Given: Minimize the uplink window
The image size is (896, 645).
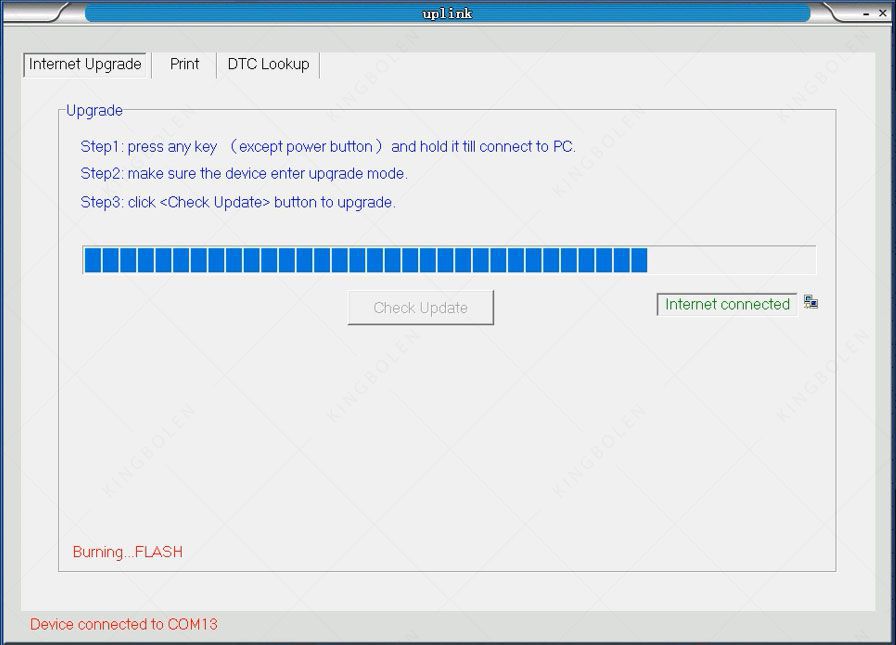Looking at the screenshot, I should 866,13.
